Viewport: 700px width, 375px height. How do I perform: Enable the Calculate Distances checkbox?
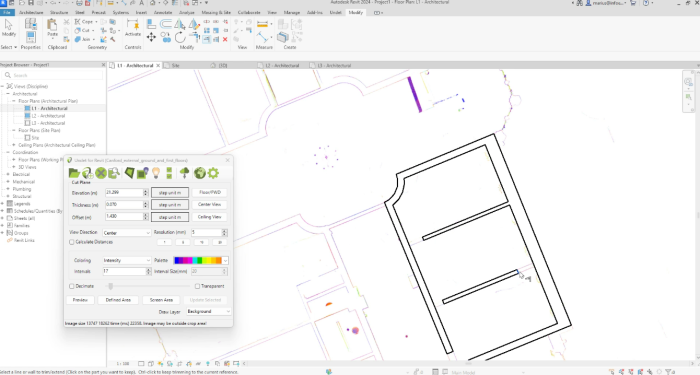pos(71,242)
